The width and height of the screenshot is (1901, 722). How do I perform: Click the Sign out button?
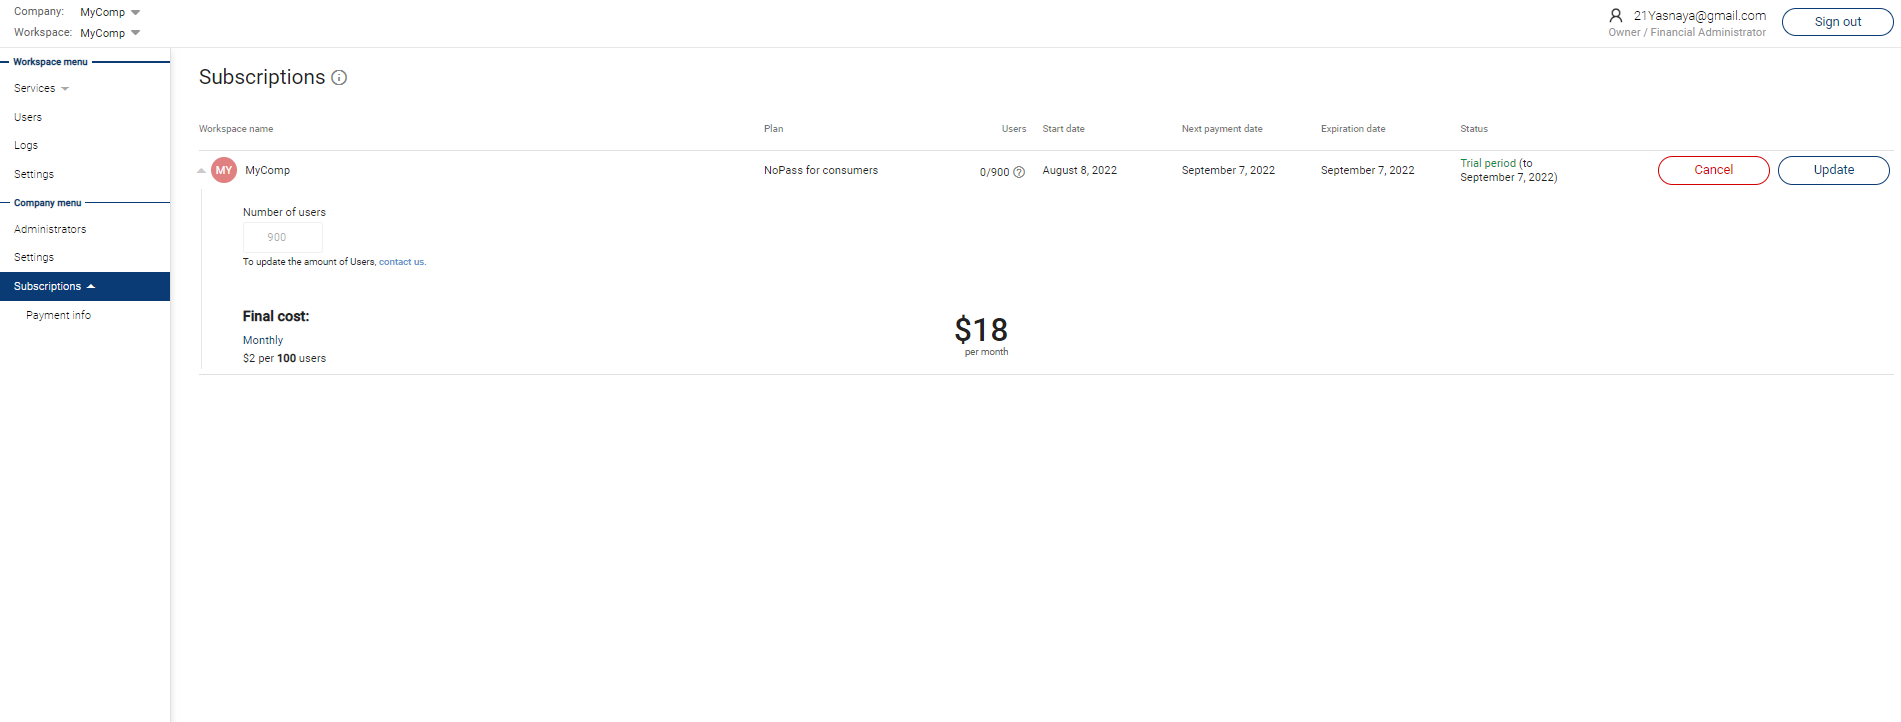coord(1837,22)
